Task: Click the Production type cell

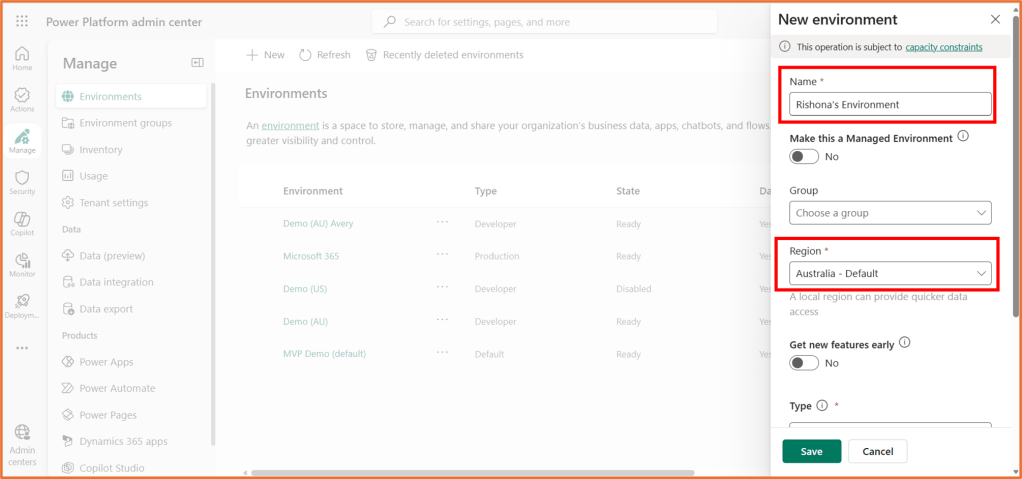Action: pos(497,256)
